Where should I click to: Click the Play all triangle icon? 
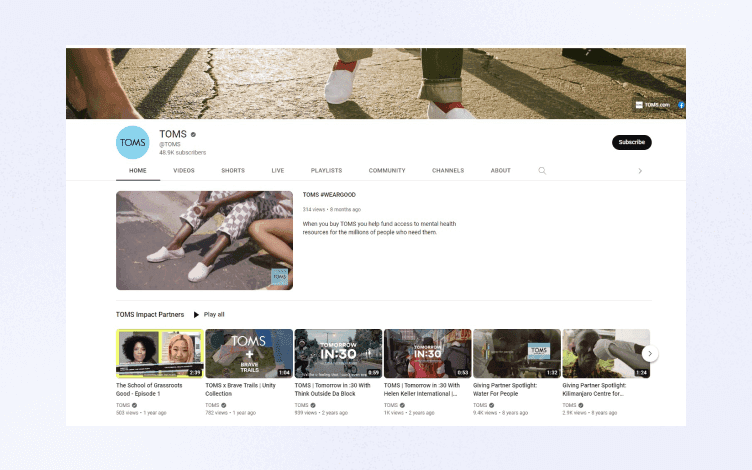coord(196,315)
